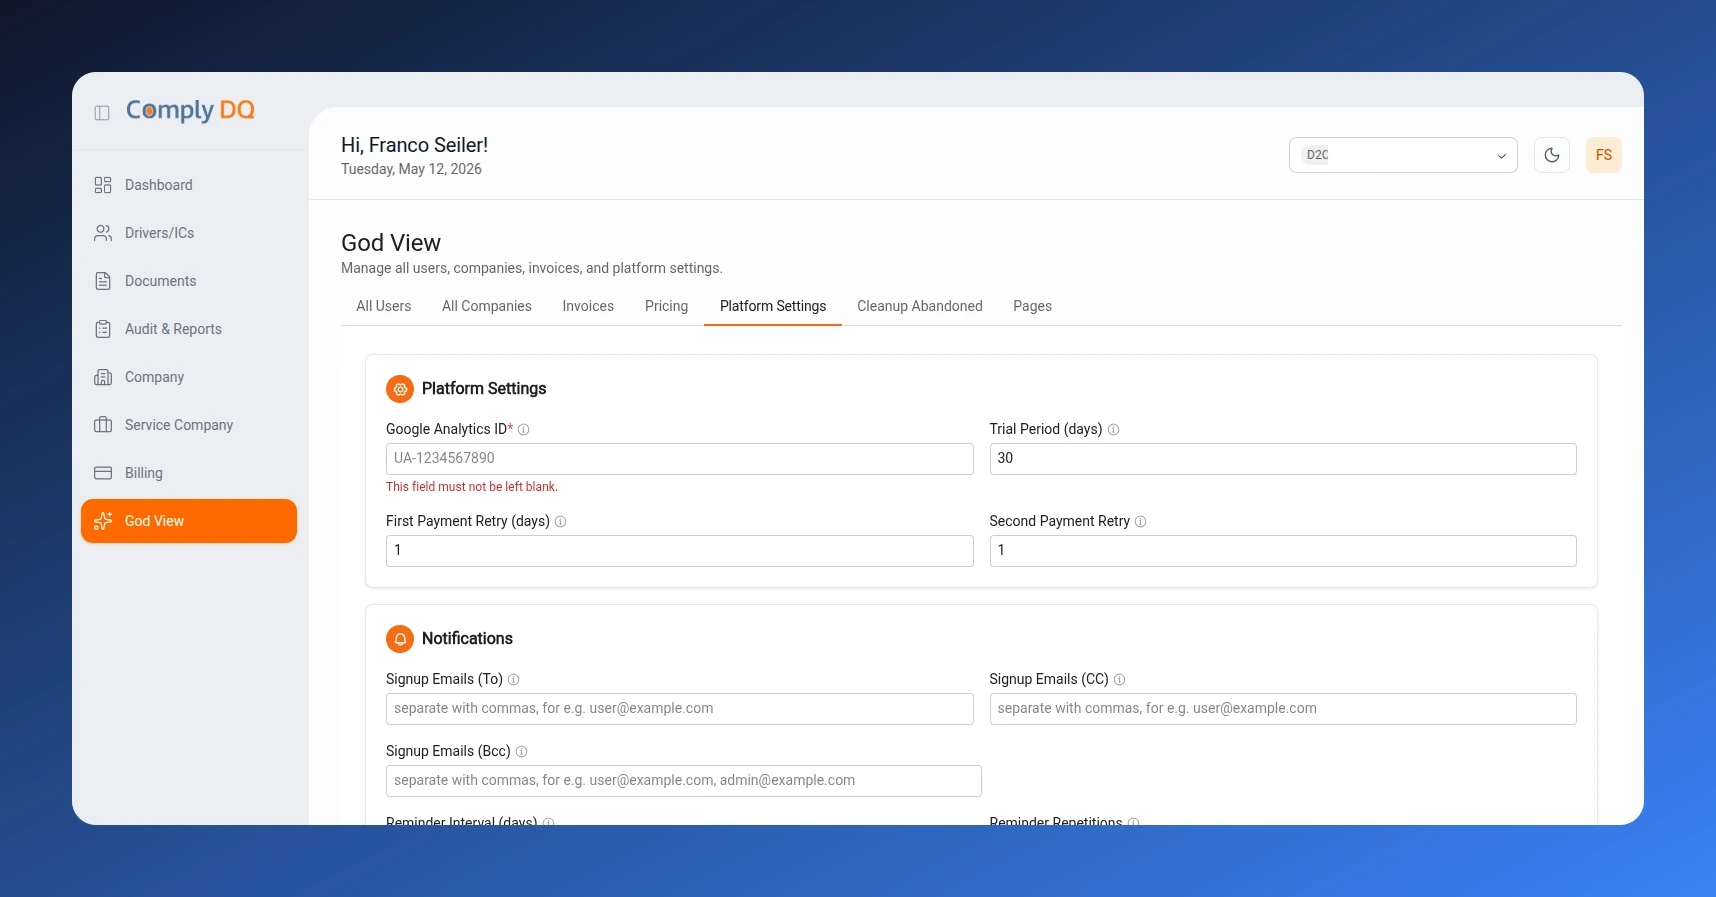Click the Google Analytics ID info icon
The width and height of the screenshot is (1716, 897).
(x=523, y=430)
